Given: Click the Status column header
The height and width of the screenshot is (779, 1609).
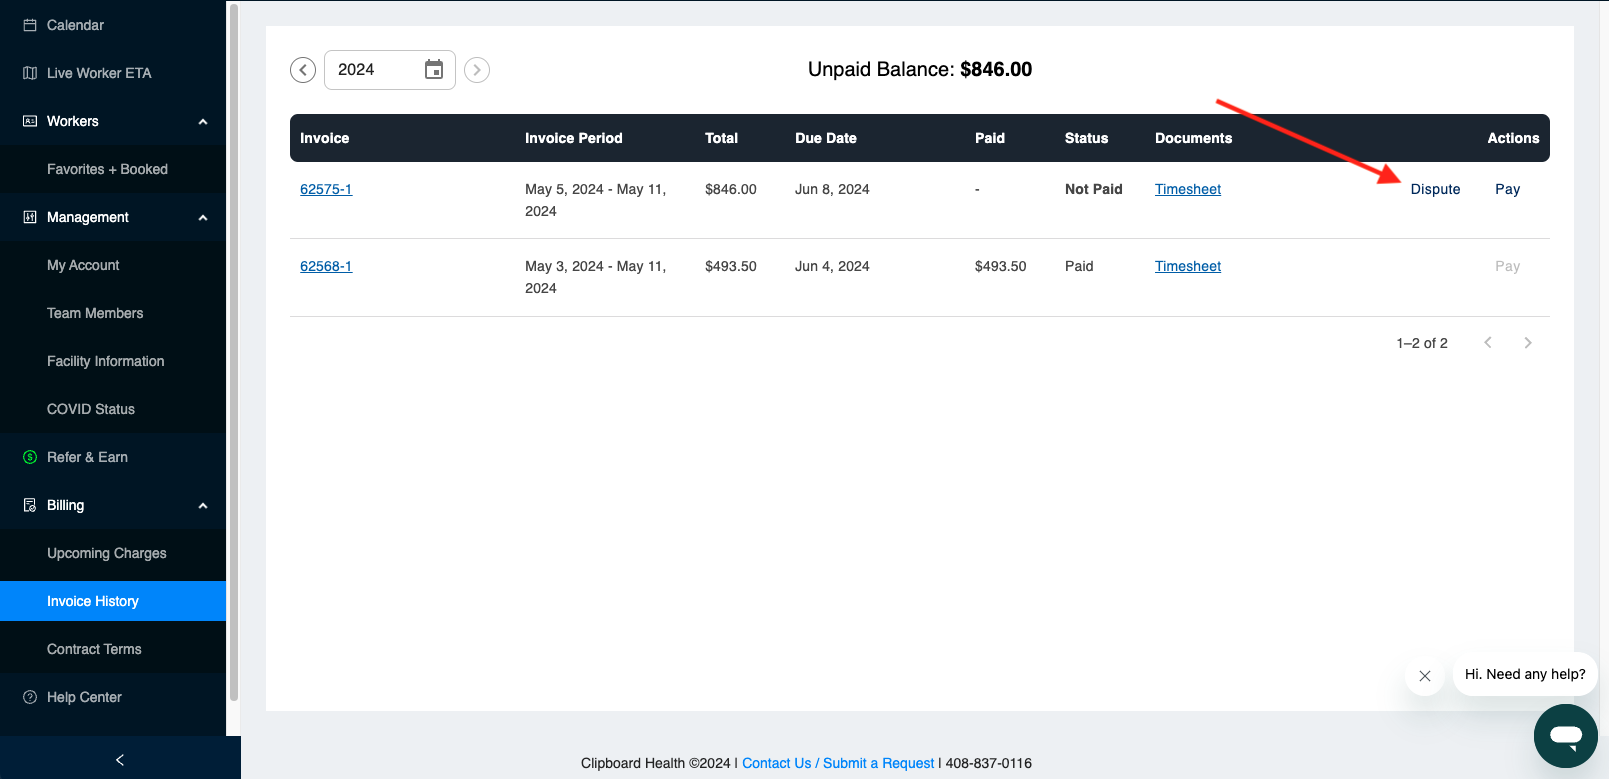Looking at the screenshot, I should 1086,138.
